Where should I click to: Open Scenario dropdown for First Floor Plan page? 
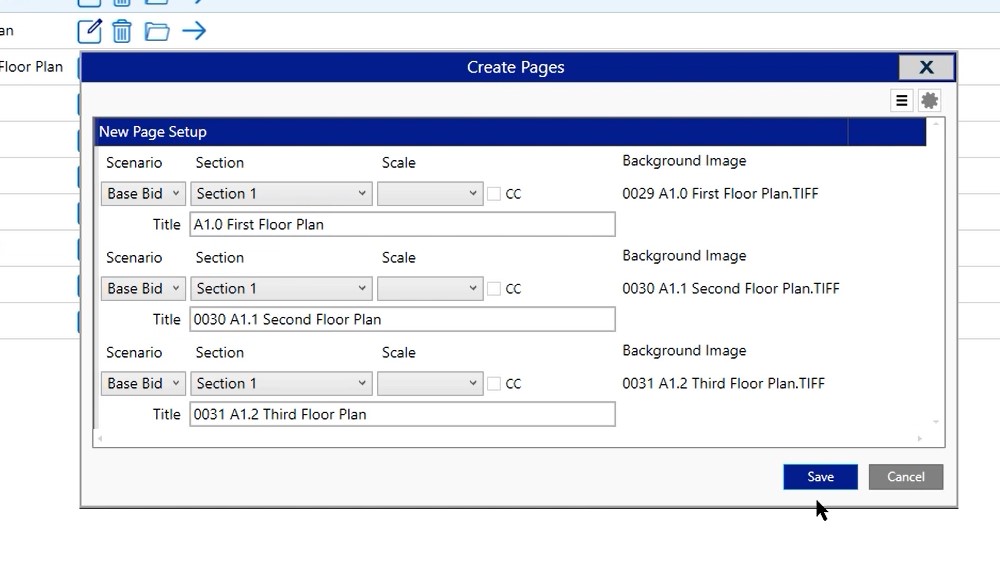coord(143,194)
